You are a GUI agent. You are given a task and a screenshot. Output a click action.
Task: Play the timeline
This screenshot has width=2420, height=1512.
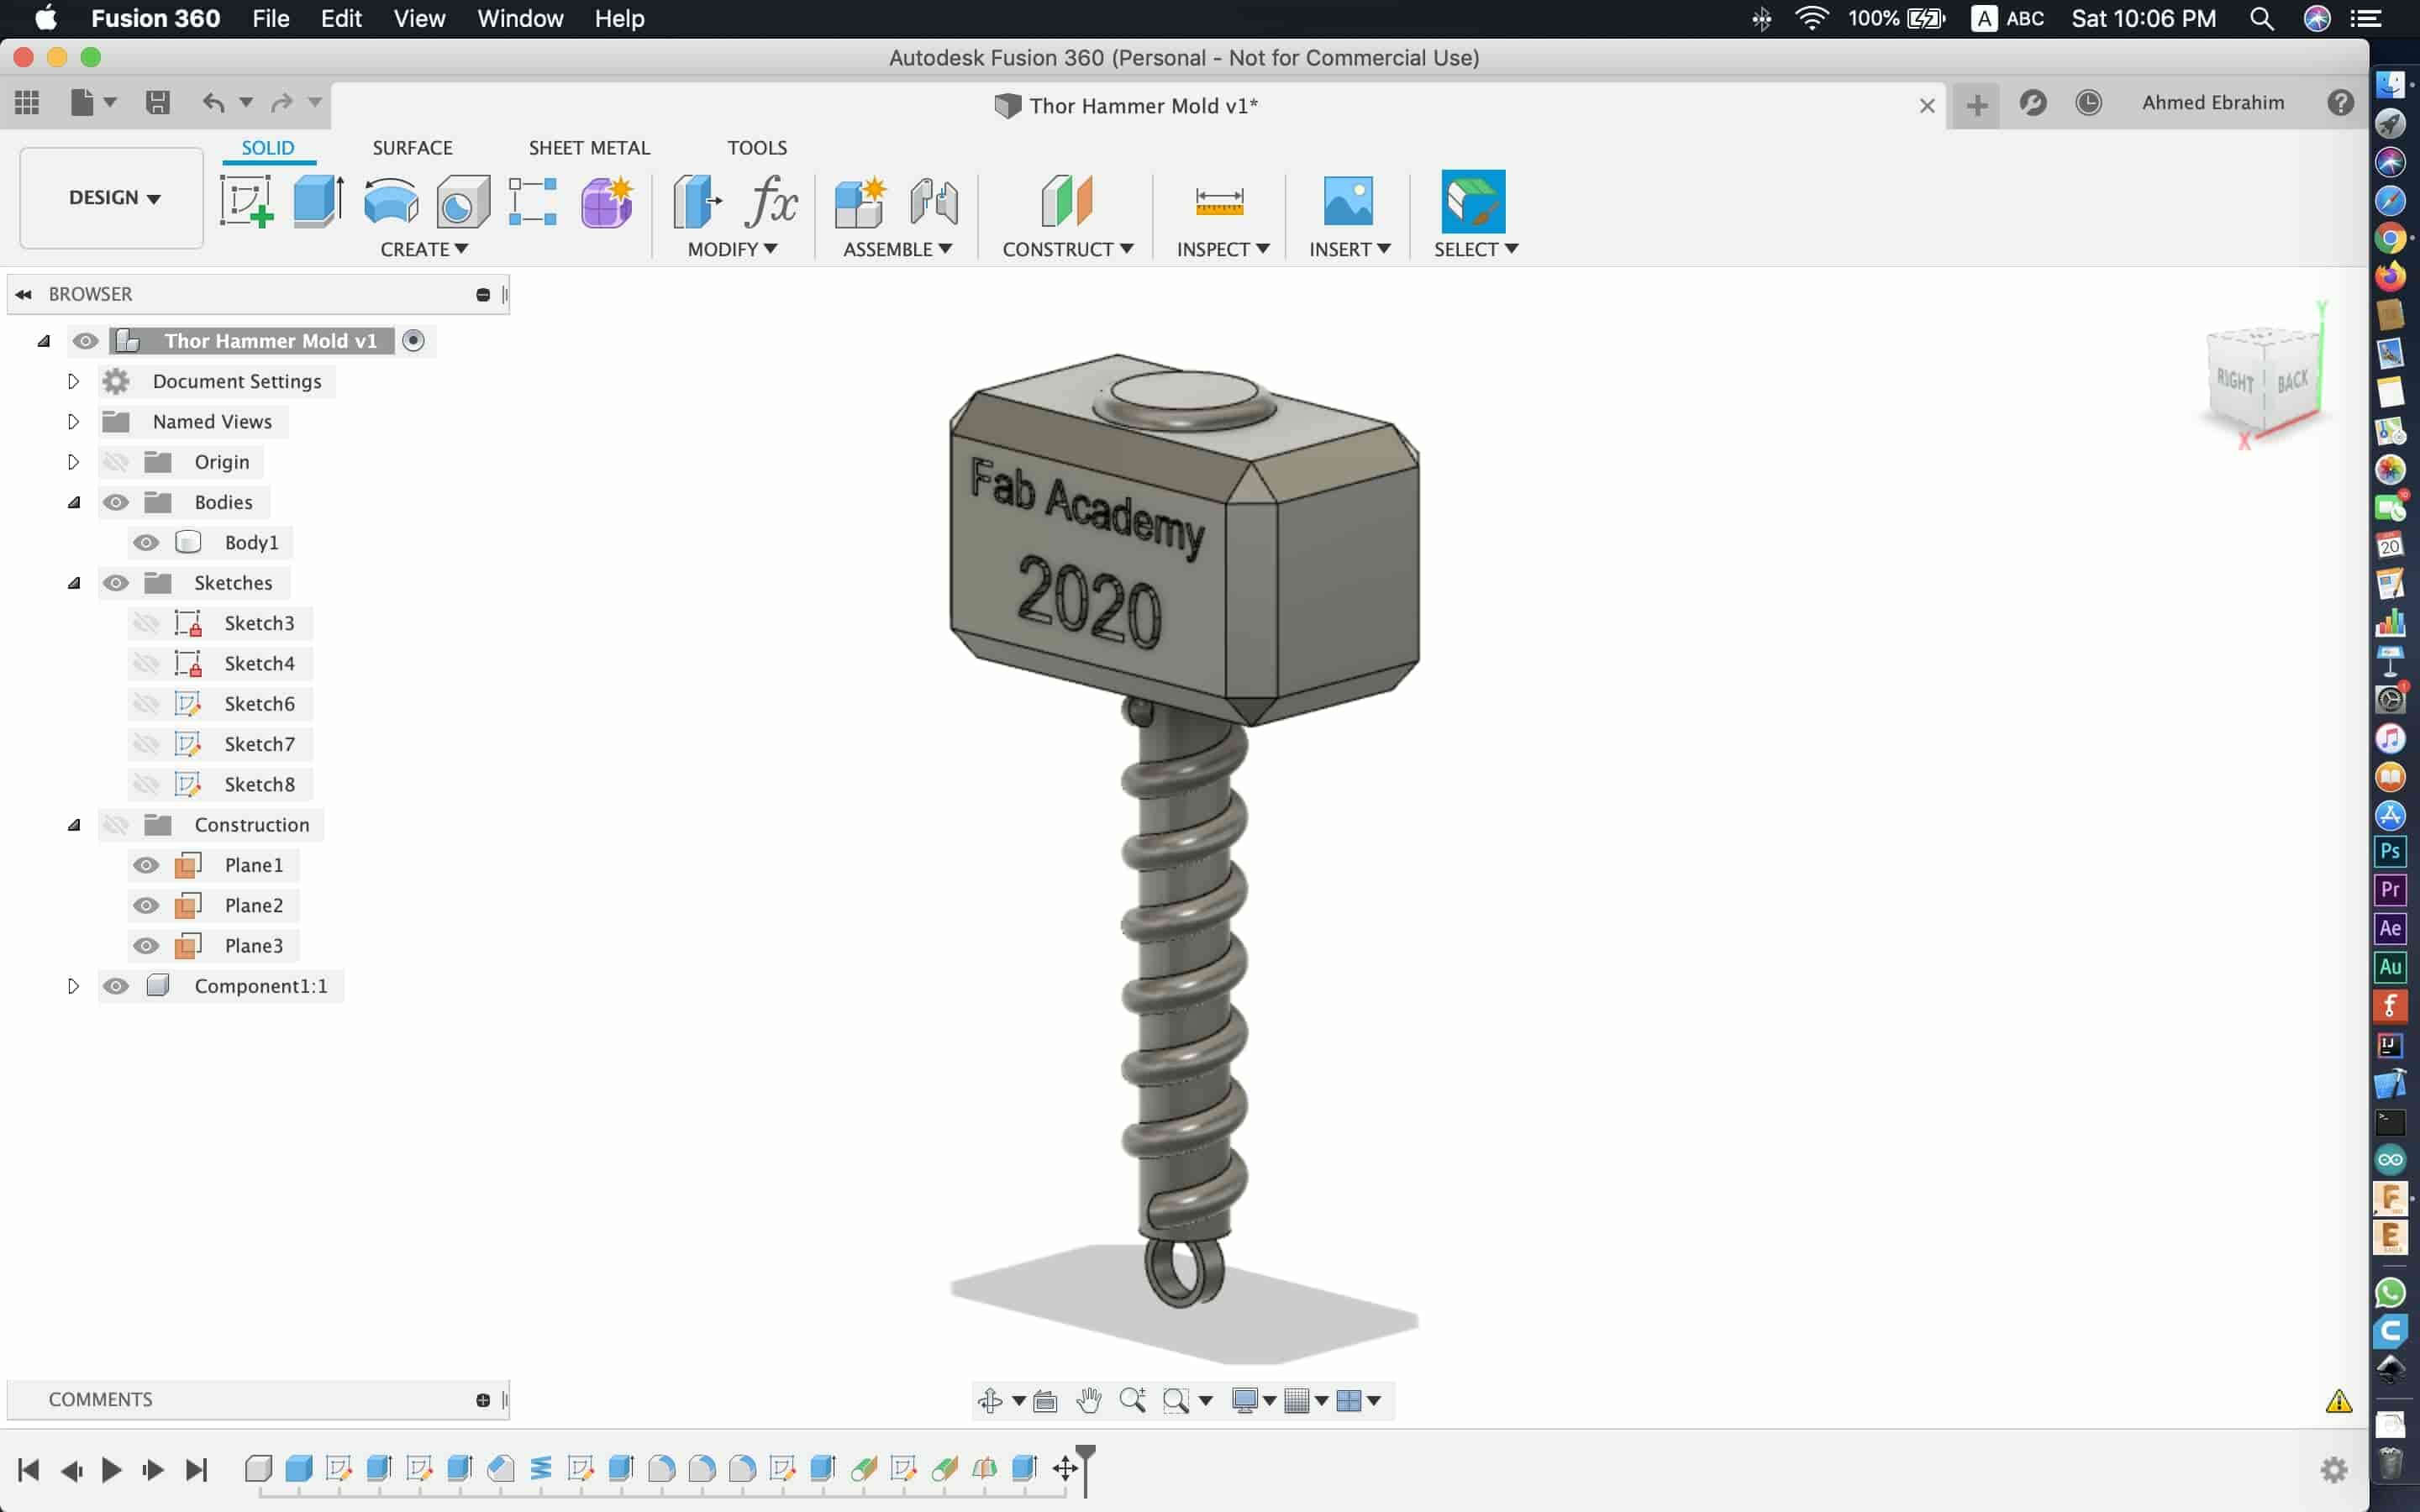(x=111, y=1469)
